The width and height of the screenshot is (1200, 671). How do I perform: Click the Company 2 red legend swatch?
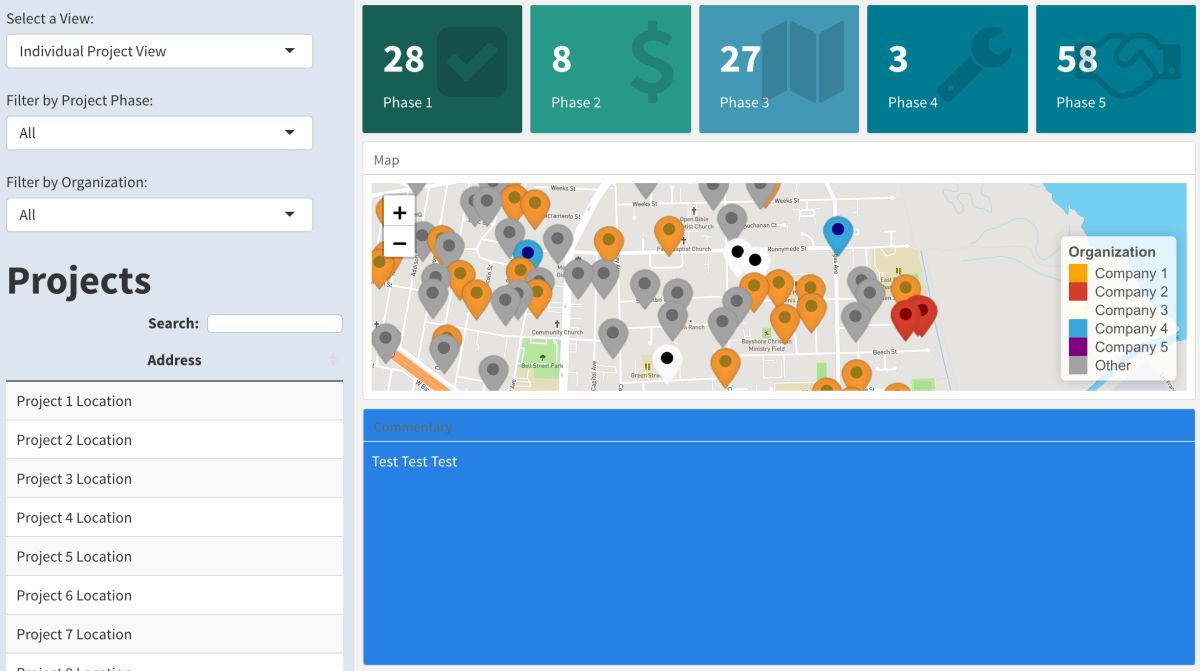pos(1078,291)
